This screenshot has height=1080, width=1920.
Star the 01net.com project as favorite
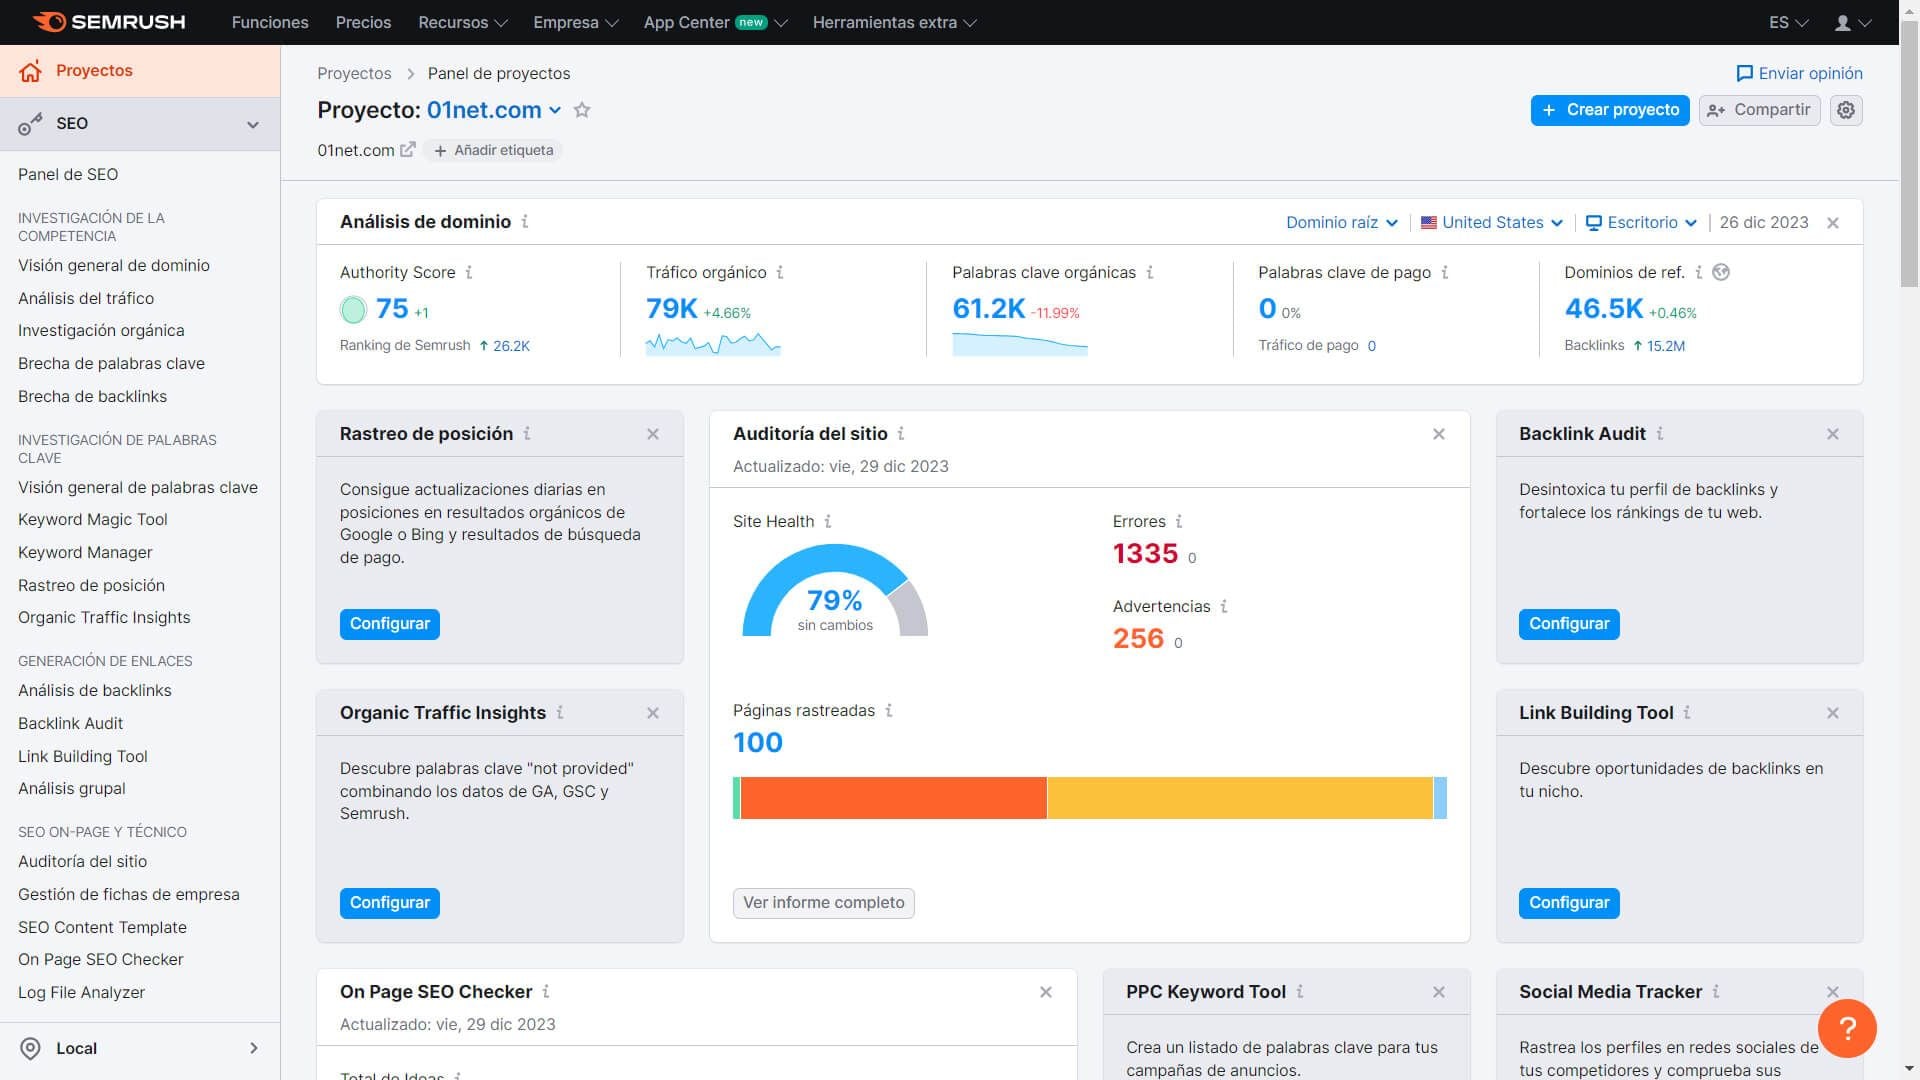pos(582,110)
